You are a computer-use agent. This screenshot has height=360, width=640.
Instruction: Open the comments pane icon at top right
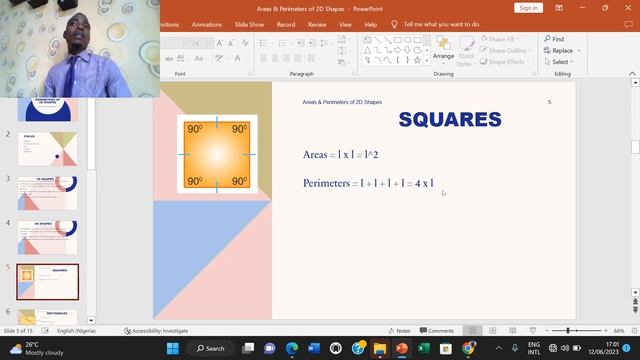[629, 24]
